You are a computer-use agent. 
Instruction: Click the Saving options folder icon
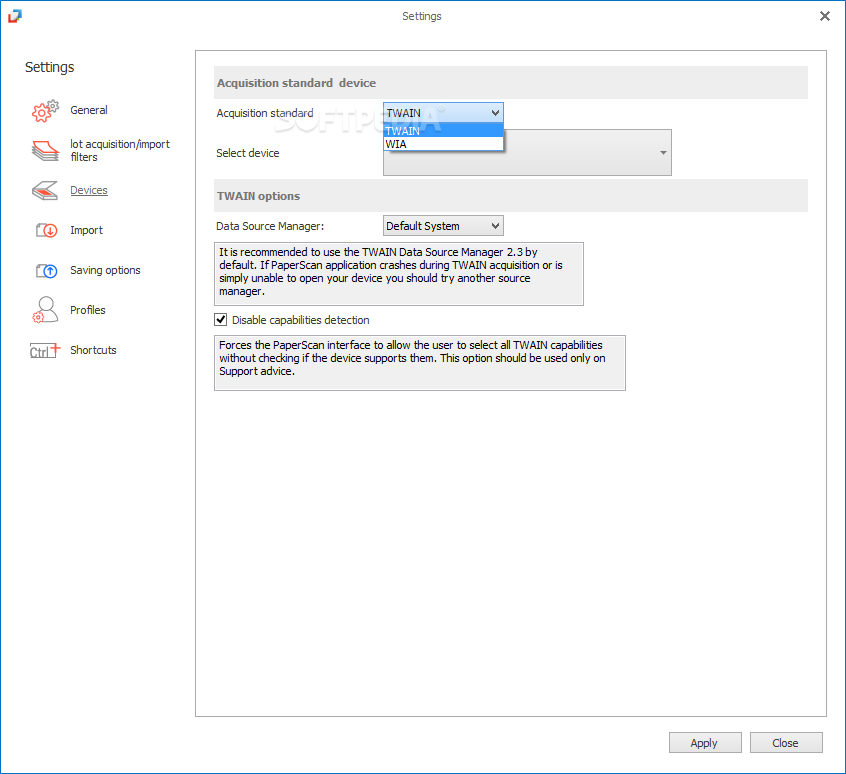point(46,270)
